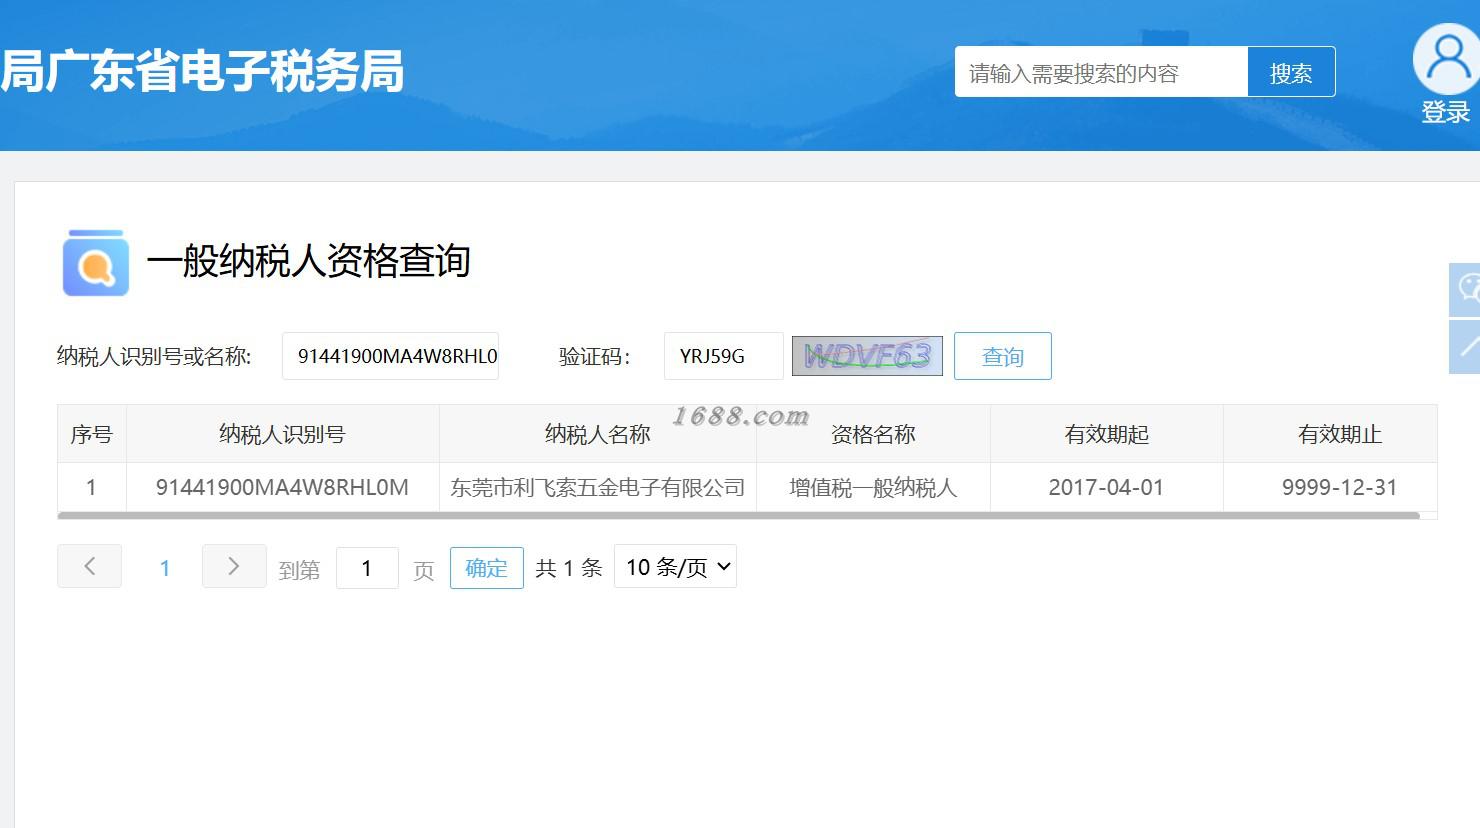
Task: Click the table horizontal scrollbar
Action: (739, 516)
